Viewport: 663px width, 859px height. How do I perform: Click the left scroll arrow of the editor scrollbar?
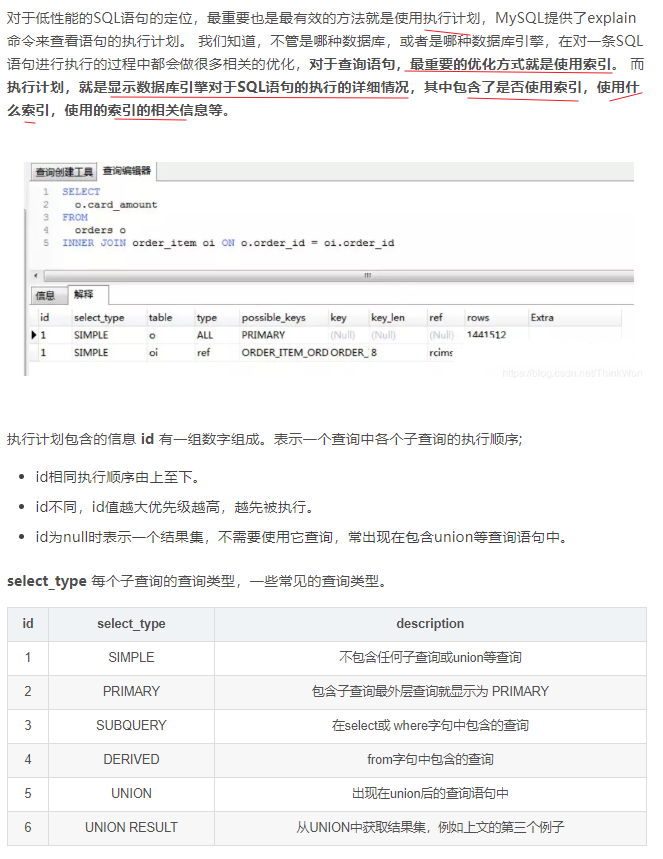coord(36,276)
